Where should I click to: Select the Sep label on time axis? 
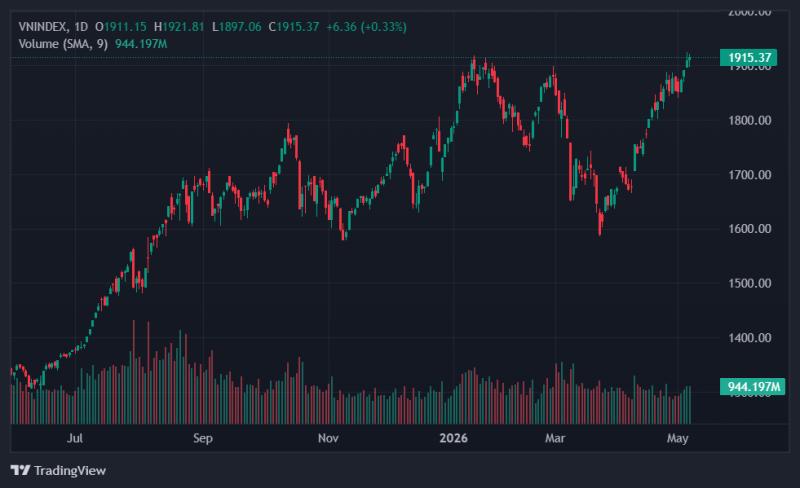click(203, 438)
